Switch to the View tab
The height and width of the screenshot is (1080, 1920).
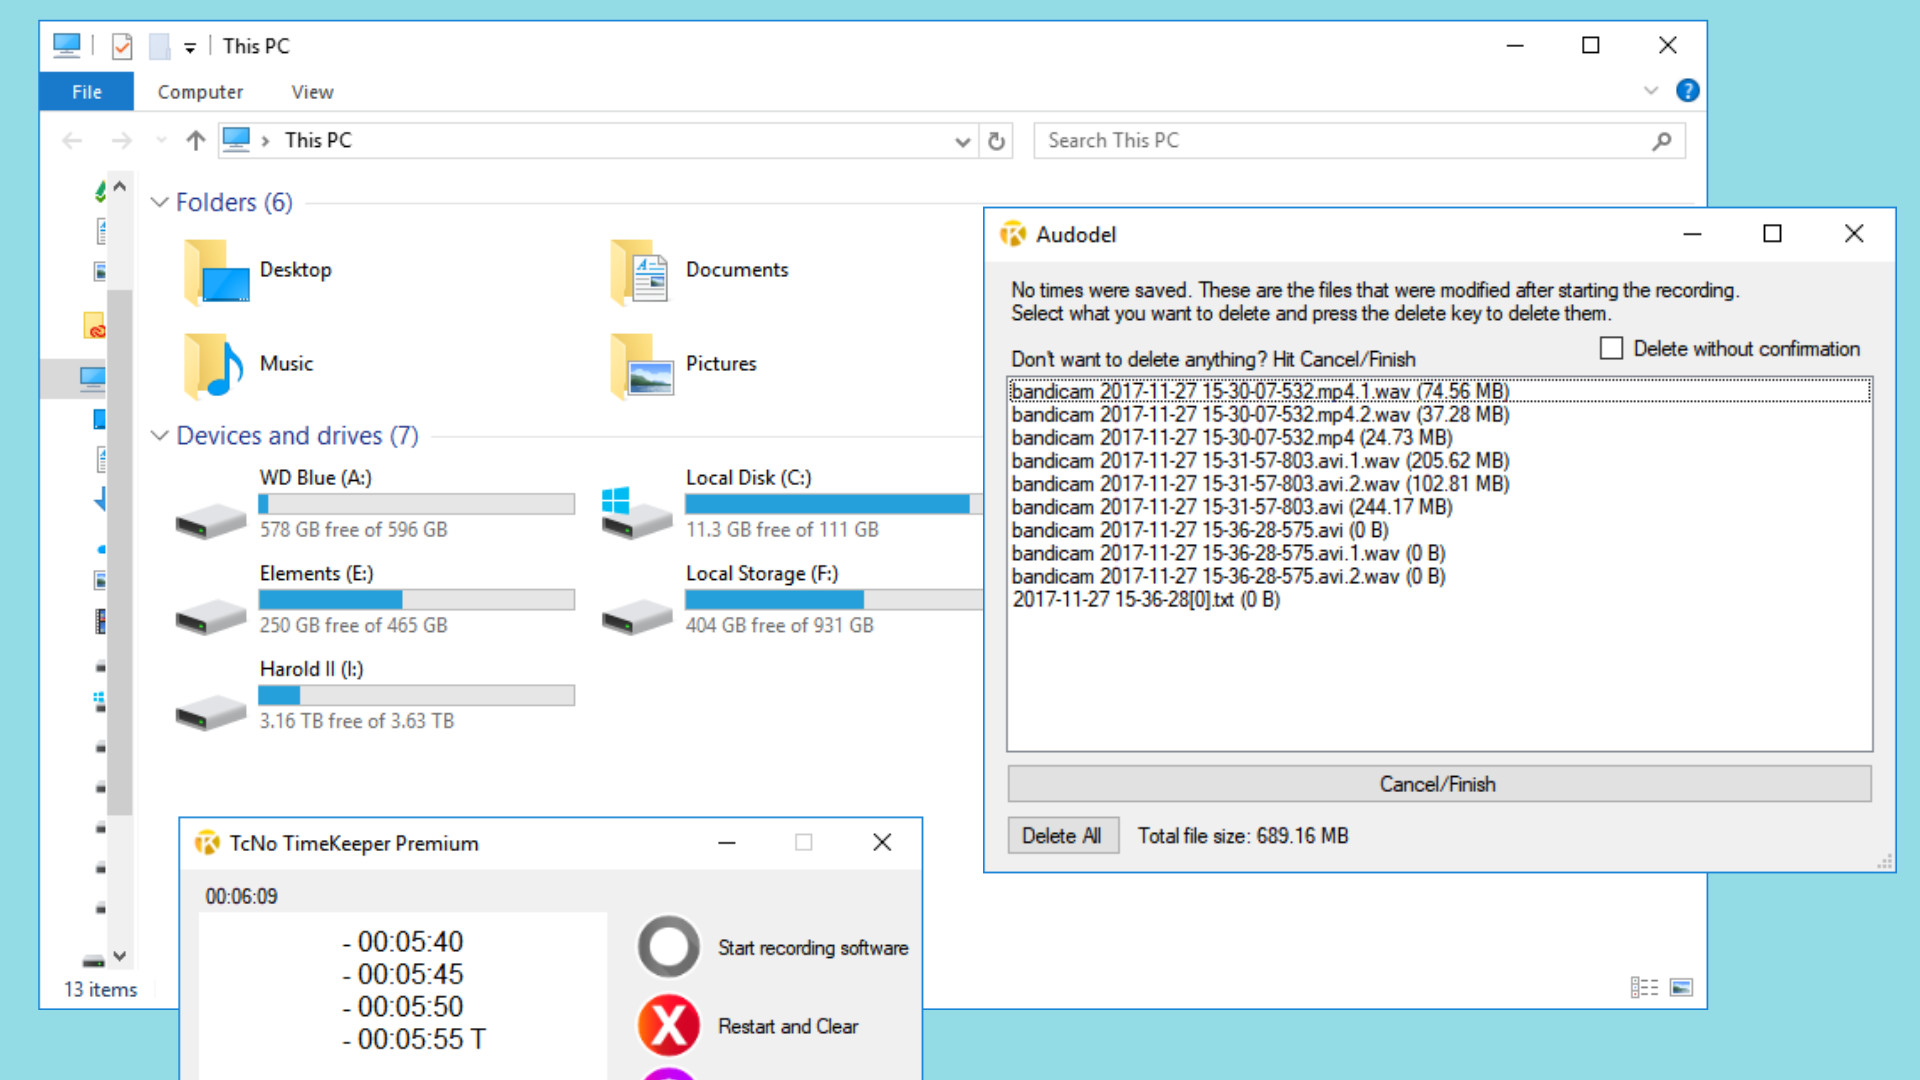[x=311, y=91]
